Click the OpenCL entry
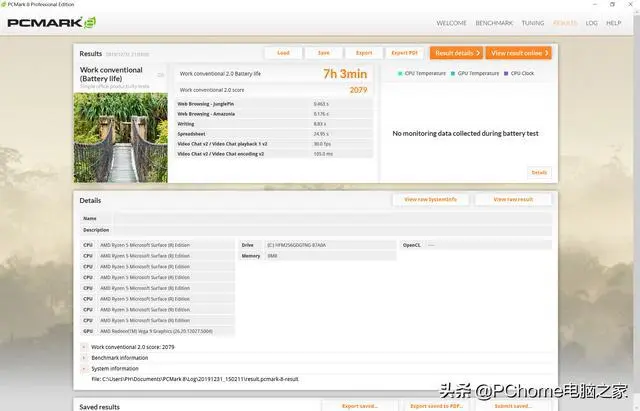The image size is (640, 411). pyautogui.click(x=476, y=245)
